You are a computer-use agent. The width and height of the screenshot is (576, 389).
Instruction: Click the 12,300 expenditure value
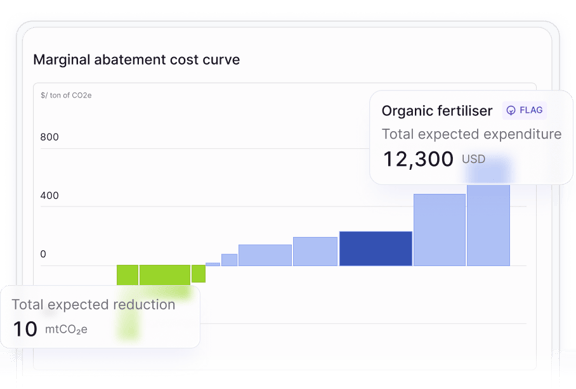coord(418,159)
